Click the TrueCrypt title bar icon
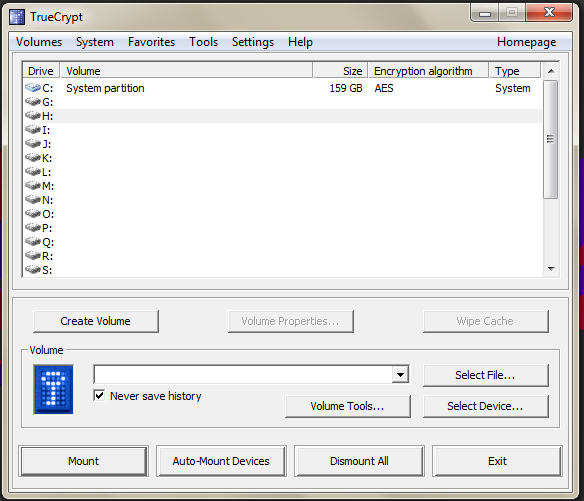Image resolution: width=584 pixels, height=501 pixels. 17,17
